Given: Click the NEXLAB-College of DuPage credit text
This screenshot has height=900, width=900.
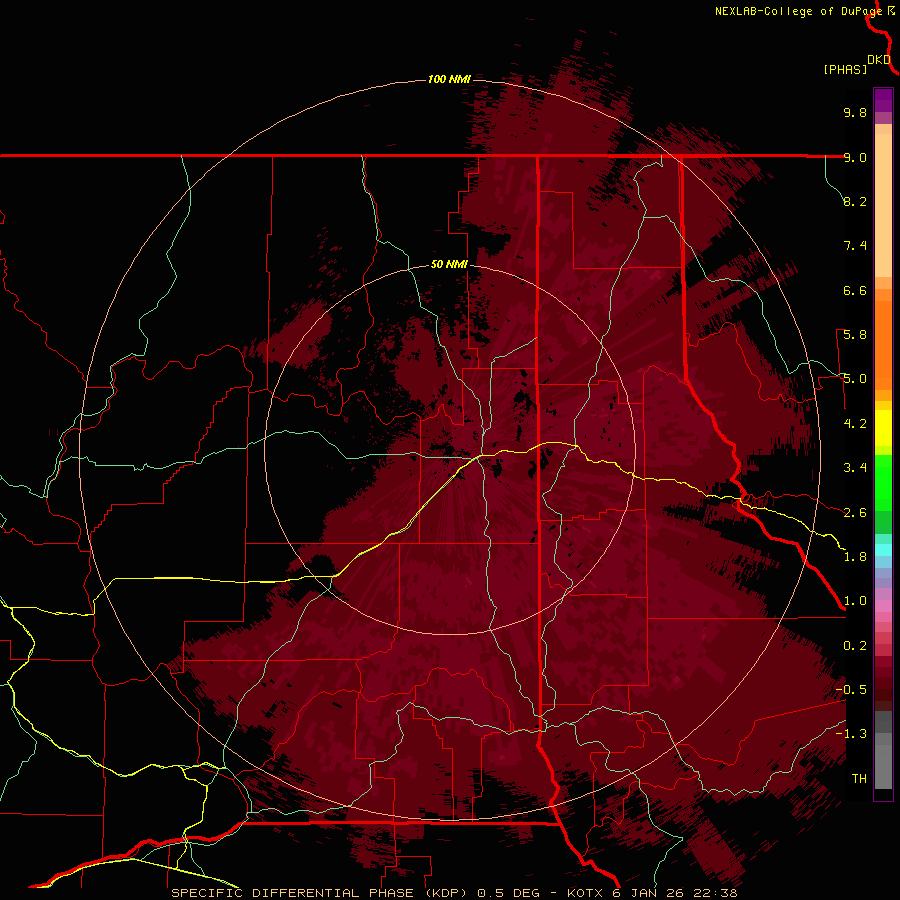Looking at the screenshot, I should click(798, 11).
